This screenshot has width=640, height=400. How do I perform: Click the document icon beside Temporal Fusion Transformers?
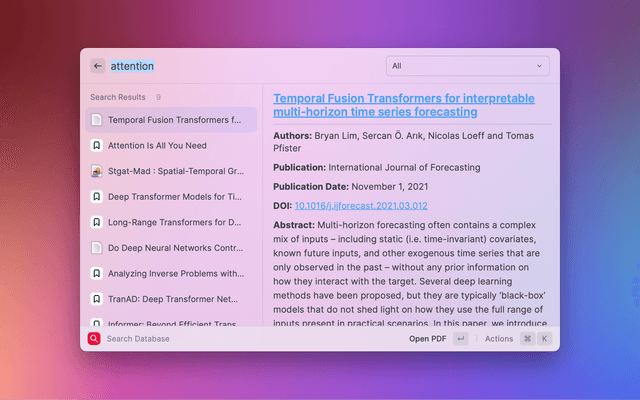coord(96,120)
